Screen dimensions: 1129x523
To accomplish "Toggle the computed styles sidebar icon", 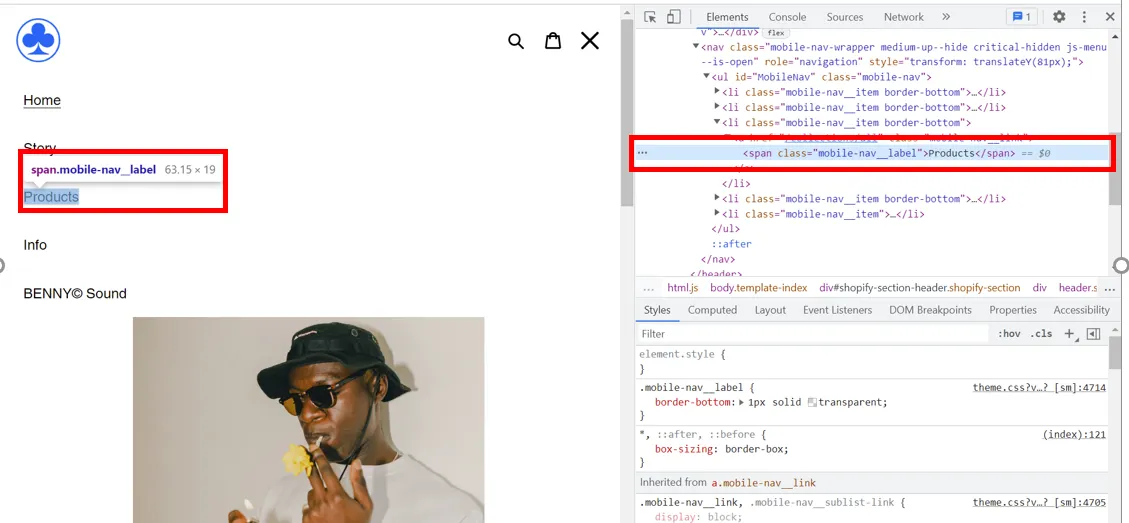I will coord(1094,334).
